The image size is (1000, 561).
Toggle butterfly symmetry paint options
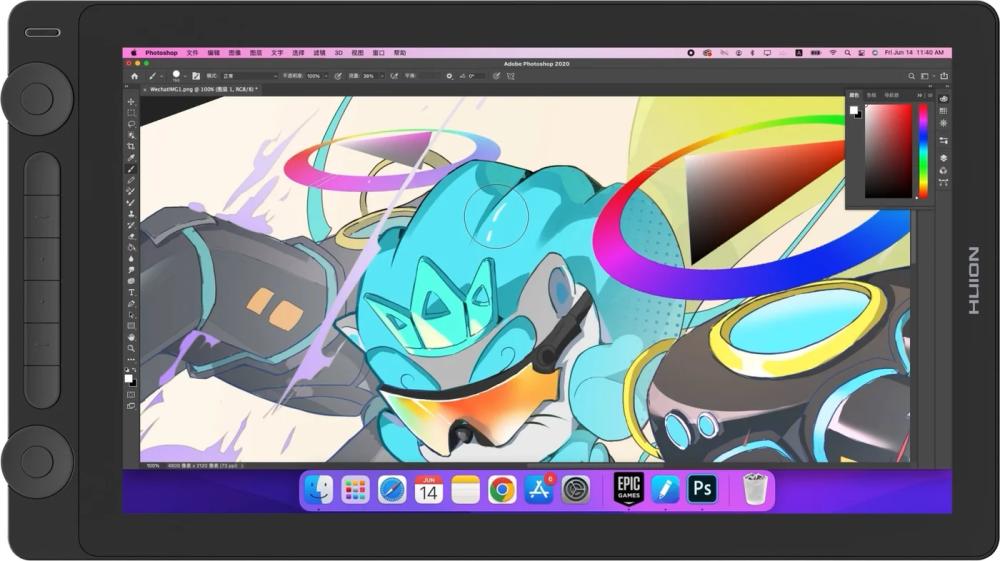click(x=510, y=76)
